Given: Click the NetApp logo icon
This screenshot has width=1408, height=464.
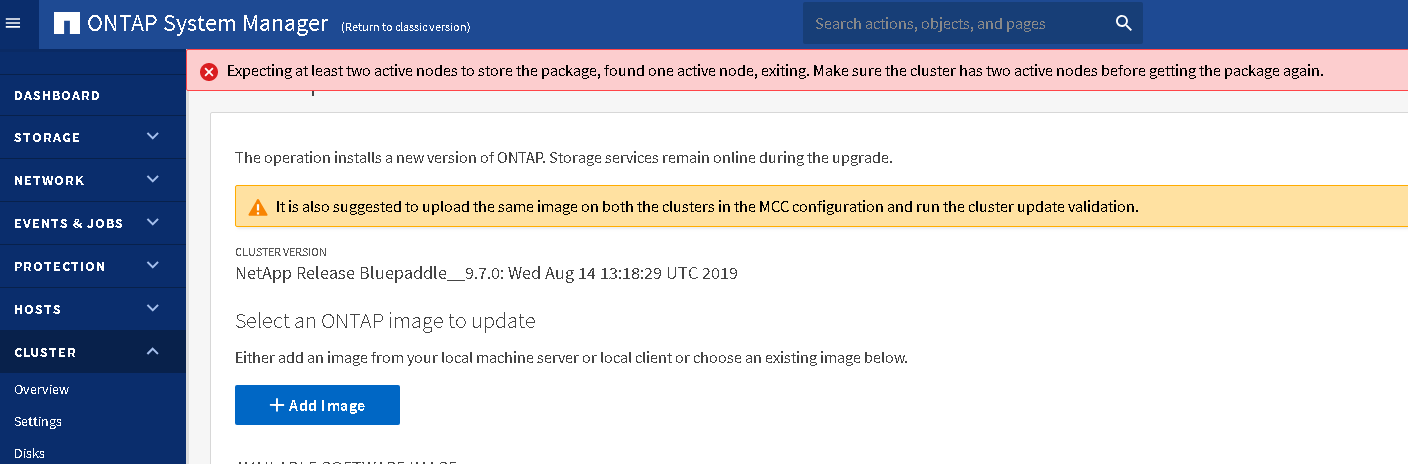Looking at the screenshot, I should pos(67,24).
